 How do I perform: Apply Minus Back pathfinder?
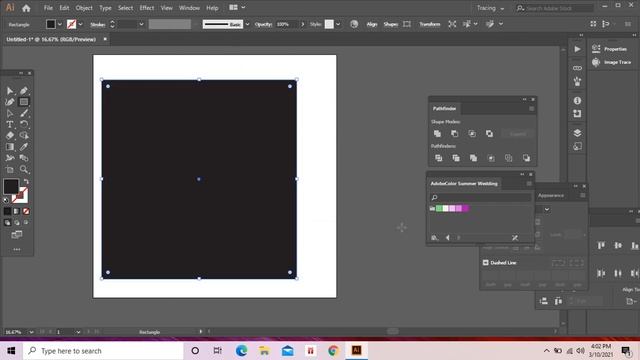[526, 158]
